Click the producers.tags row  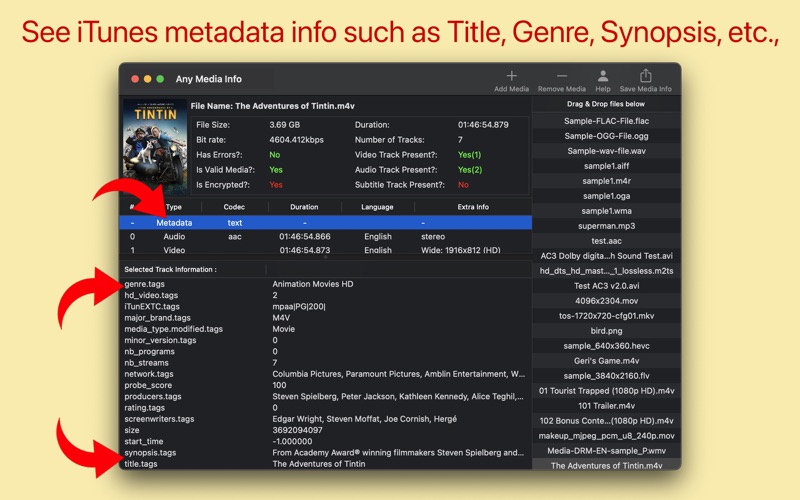326,396
